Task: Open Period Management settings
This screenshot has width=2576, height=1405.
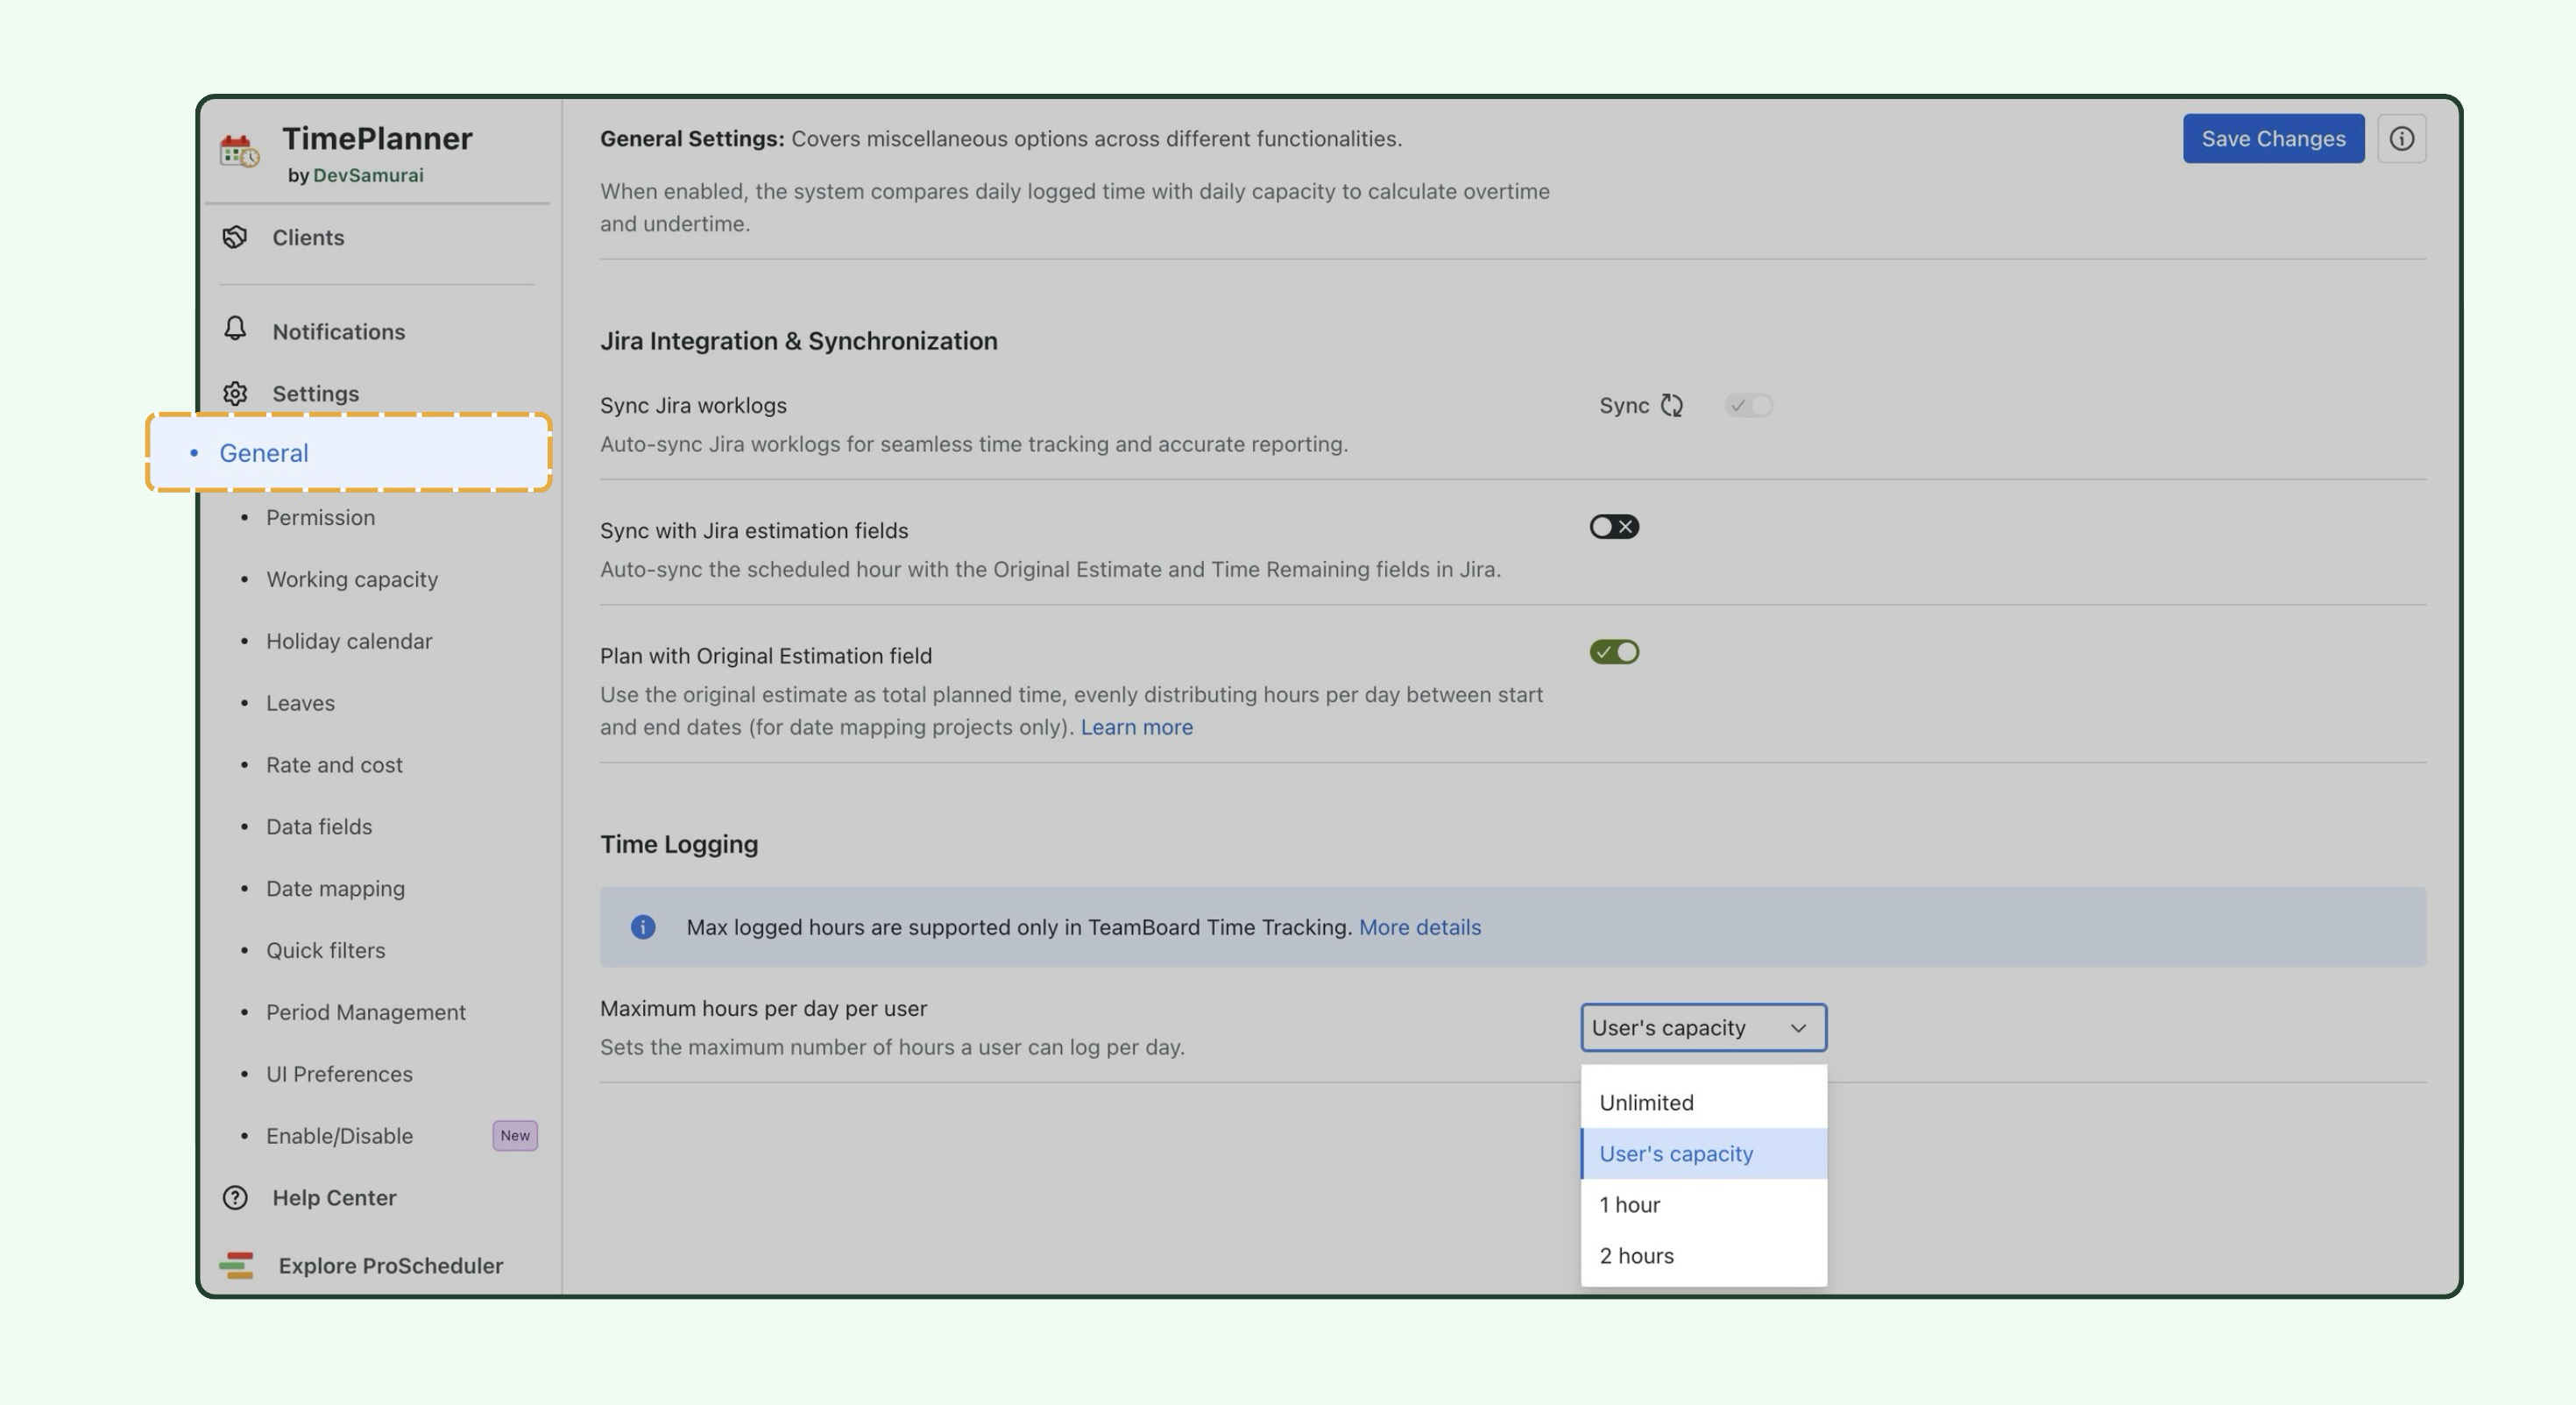Action: coord(366,1012)
